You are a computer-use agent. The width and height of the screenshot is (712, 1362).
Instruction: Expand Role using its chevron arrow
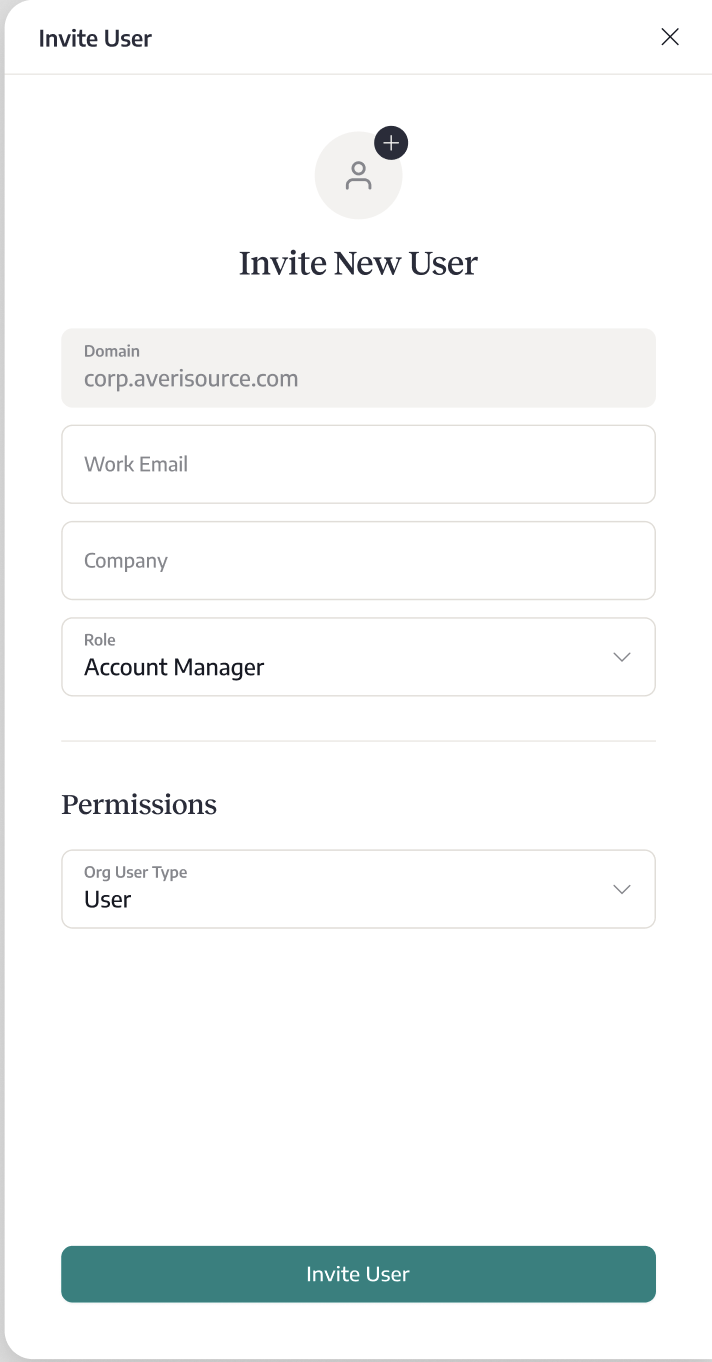pyautogui.click(x=622, y=657)
